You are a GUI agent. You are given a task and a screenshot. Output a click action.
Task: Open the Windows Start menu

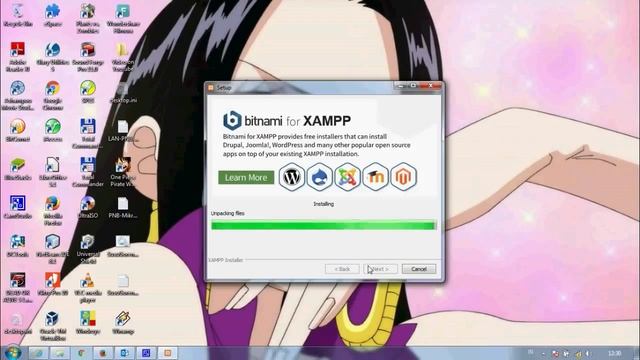point(13,352)
